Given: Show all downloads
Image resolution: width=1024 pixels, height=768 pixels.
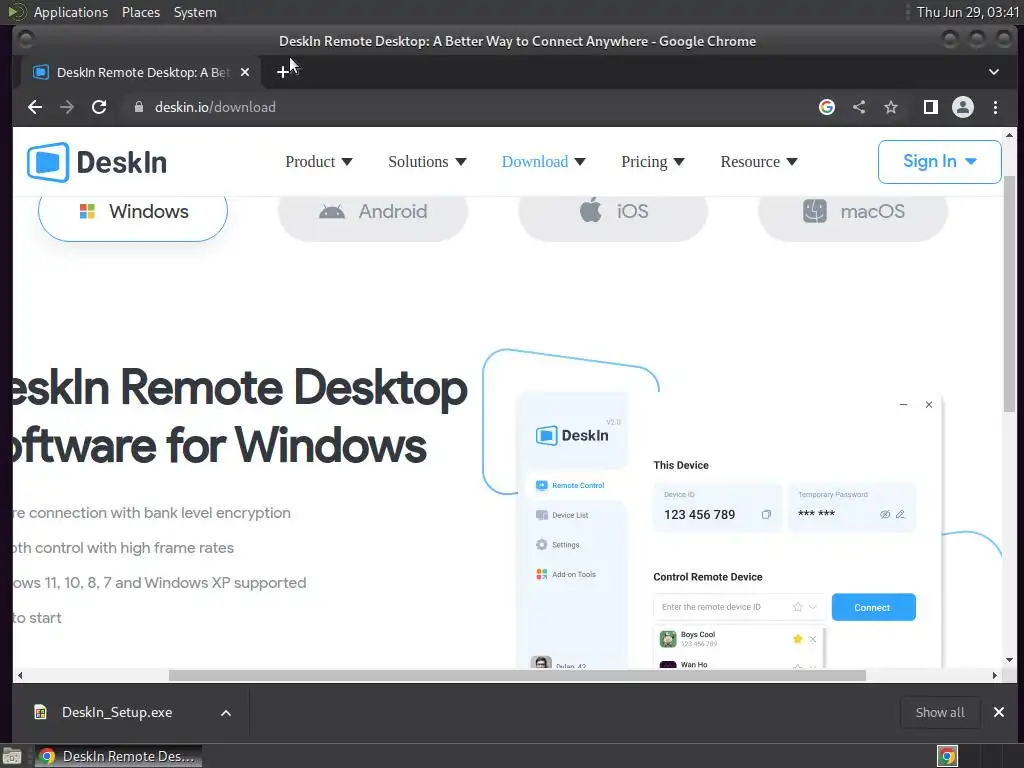Looking at the screenshot, I should click(940, 712).
